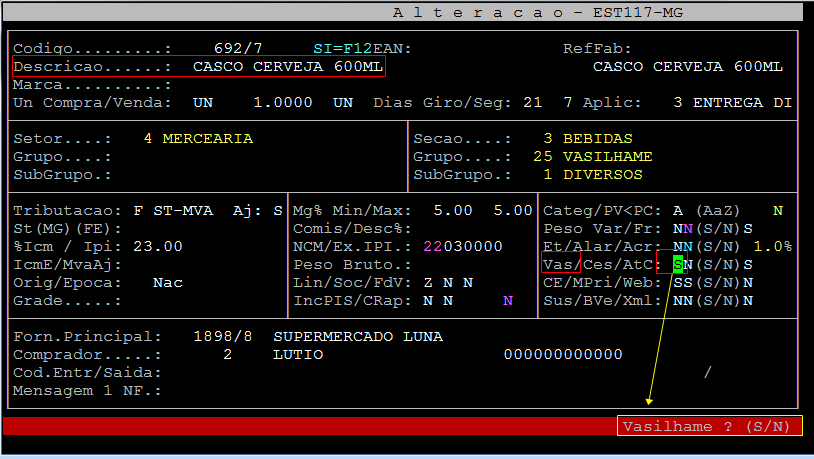Click the NCM code 22030000

tap(462, 246)
